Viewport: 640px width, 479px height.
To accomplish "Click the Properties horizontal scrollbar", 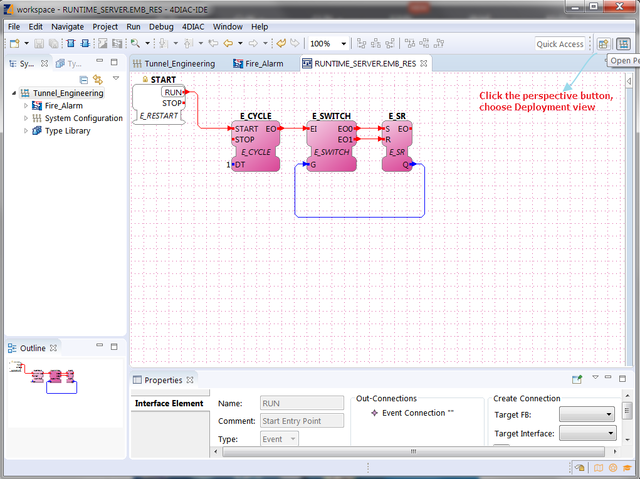I will click(x=413, y=451).
